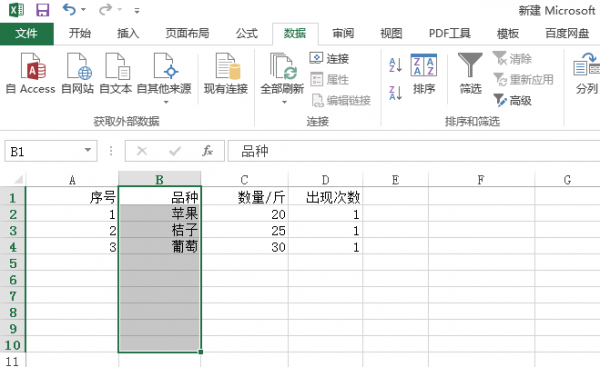Confirm entry with the formula bar checkmark

(175, 151)
